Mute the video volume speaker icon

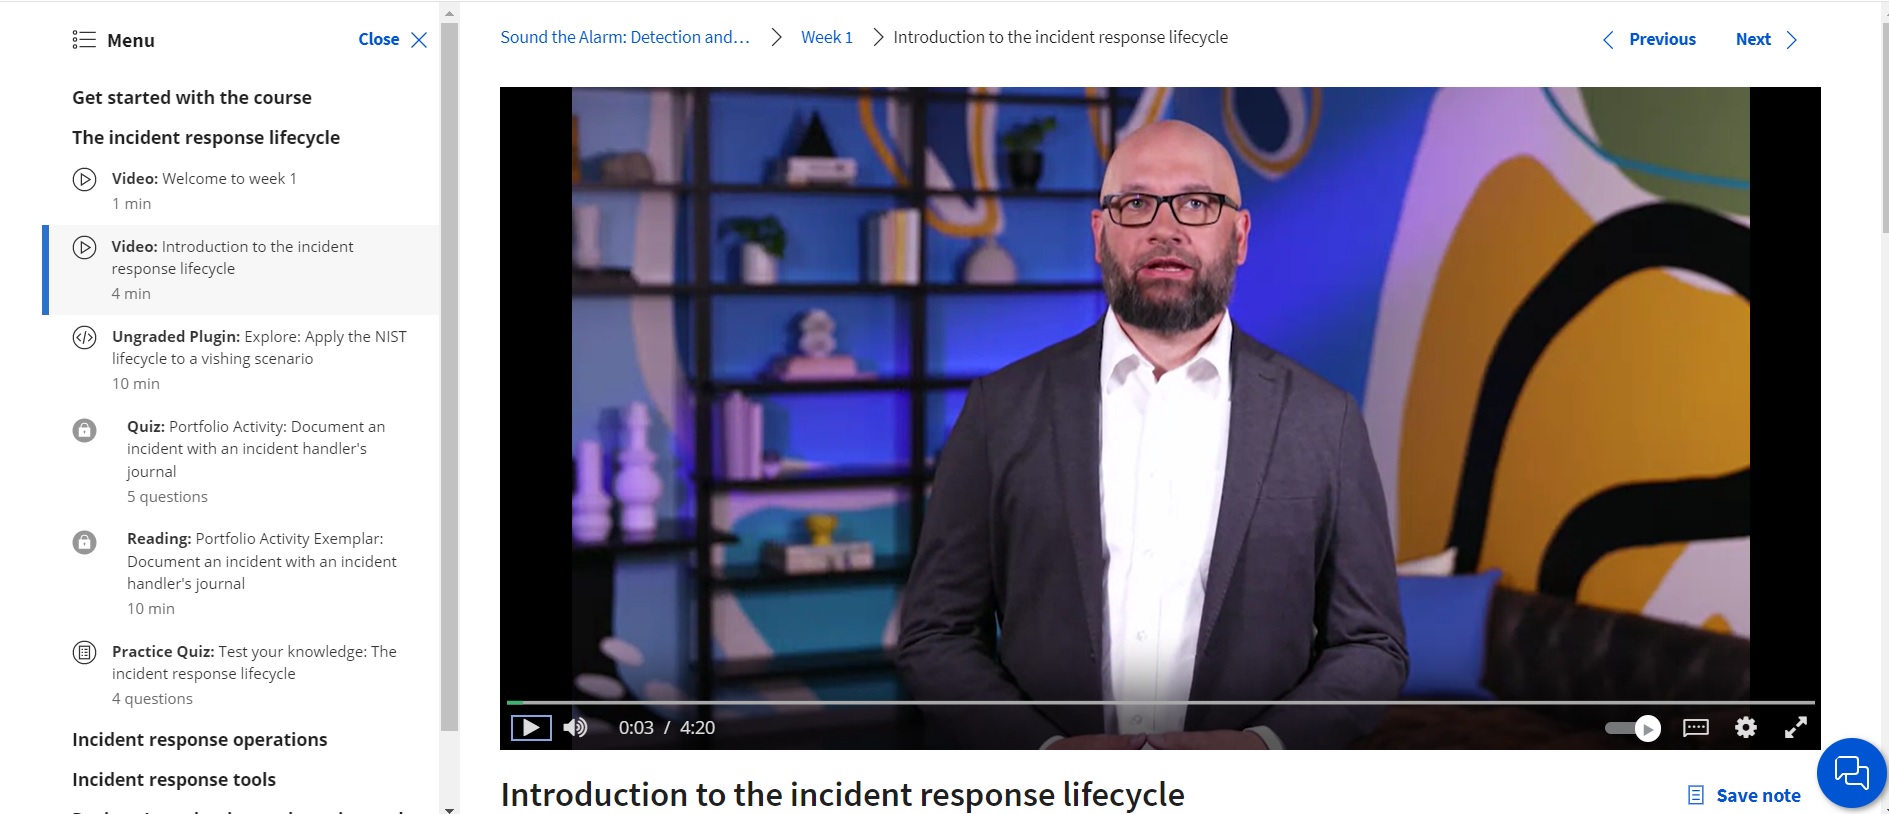click(575, 727)
